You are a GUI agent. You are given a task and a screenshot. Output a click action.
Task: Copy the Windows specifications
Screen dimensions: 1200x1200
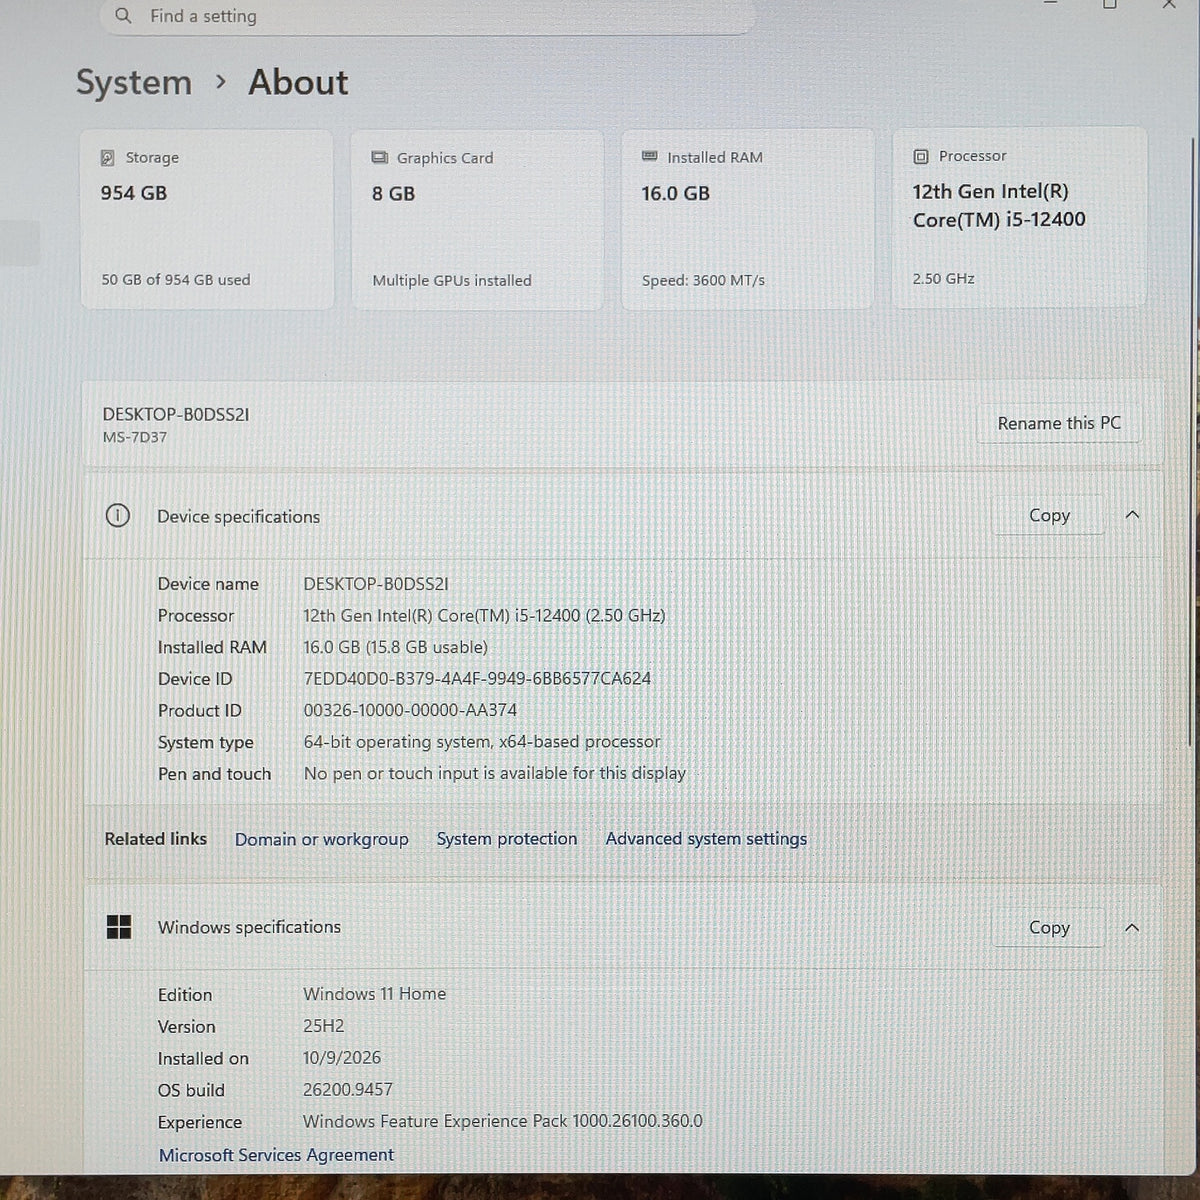1049,928
